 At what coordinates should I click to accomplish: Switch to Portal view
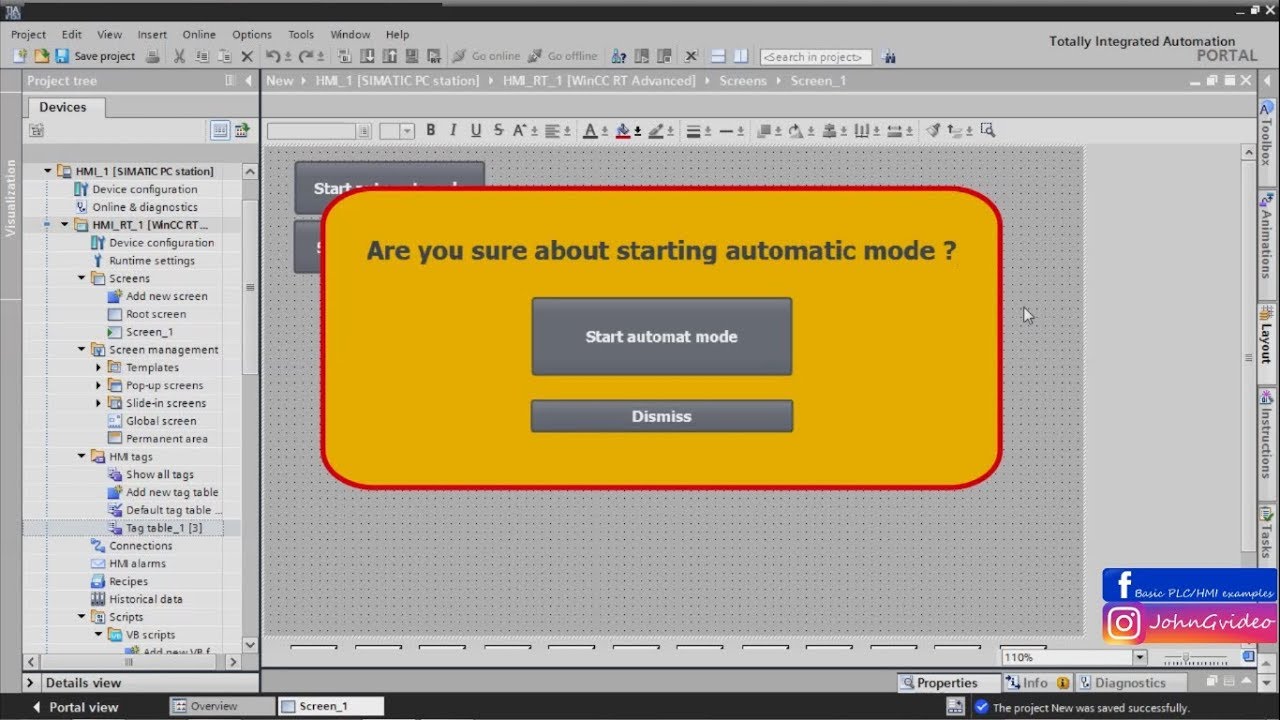pos(75,707)
